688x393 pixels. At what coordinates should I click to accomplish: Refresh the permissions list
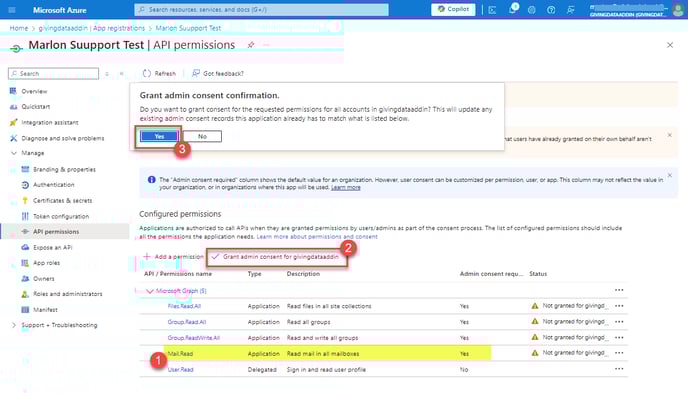(x=159, y=73)
